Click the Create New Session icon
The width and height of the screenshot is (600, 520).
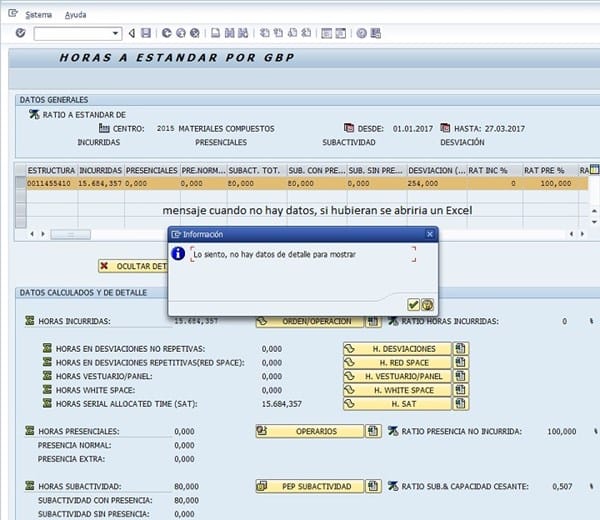tap(326, 33)
